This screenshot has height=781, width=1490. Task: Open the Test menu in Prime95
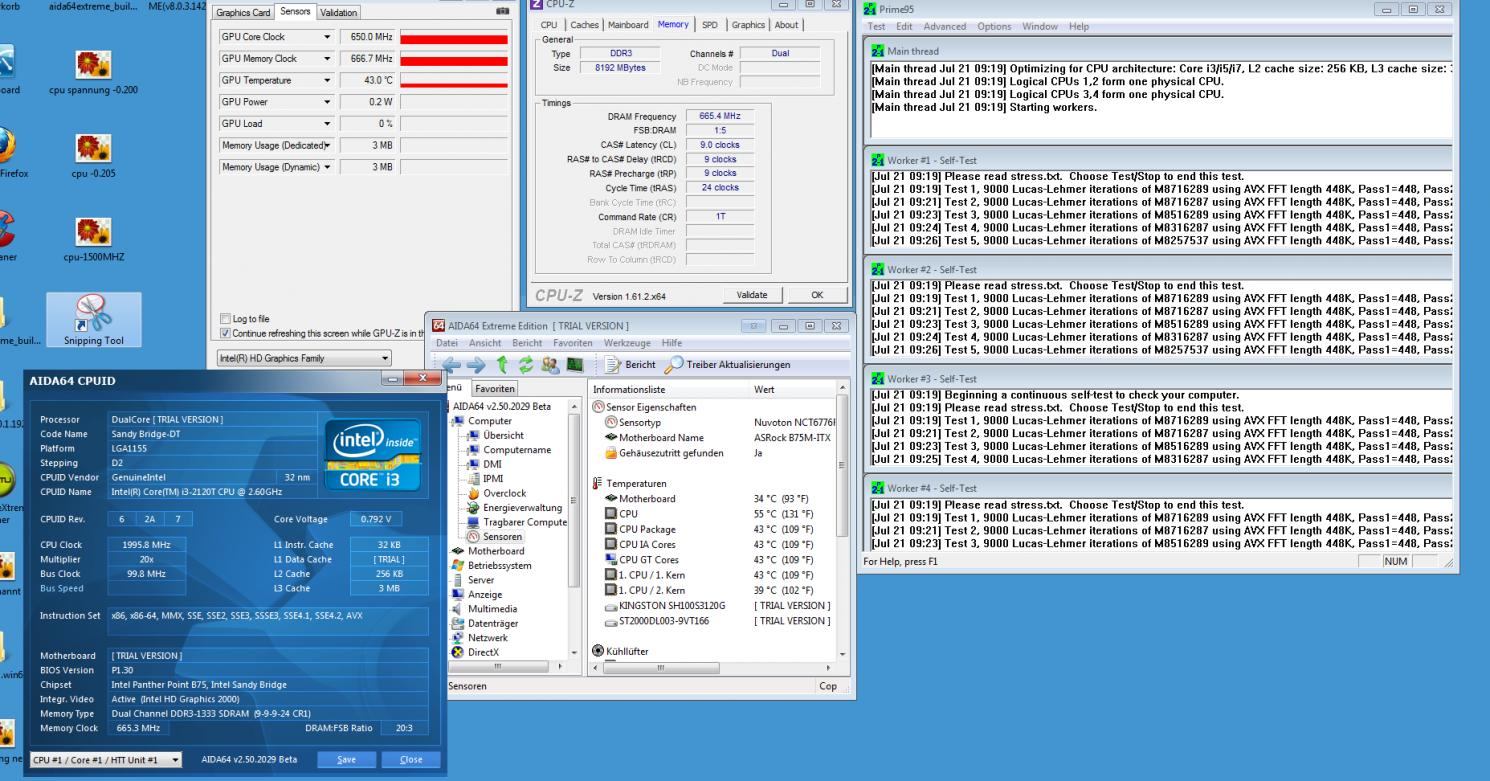coord(877,25)
